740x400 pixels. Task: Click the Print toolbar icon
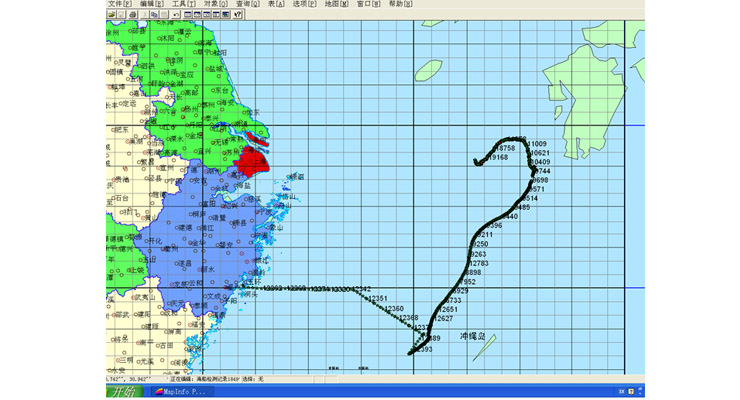(131, 15)
